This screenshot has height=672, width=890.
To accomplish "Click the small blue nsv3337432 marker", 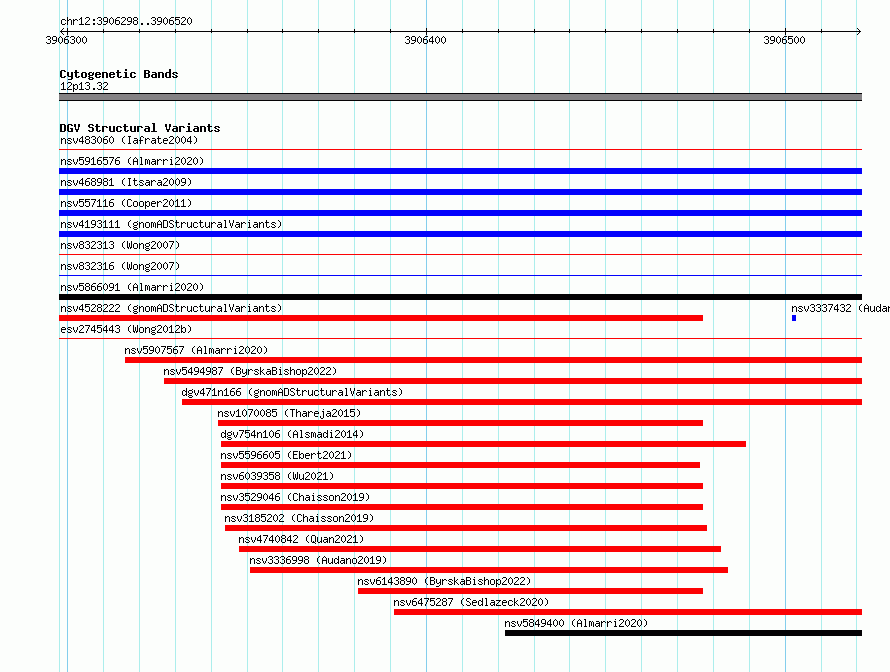I will (794, 318).
